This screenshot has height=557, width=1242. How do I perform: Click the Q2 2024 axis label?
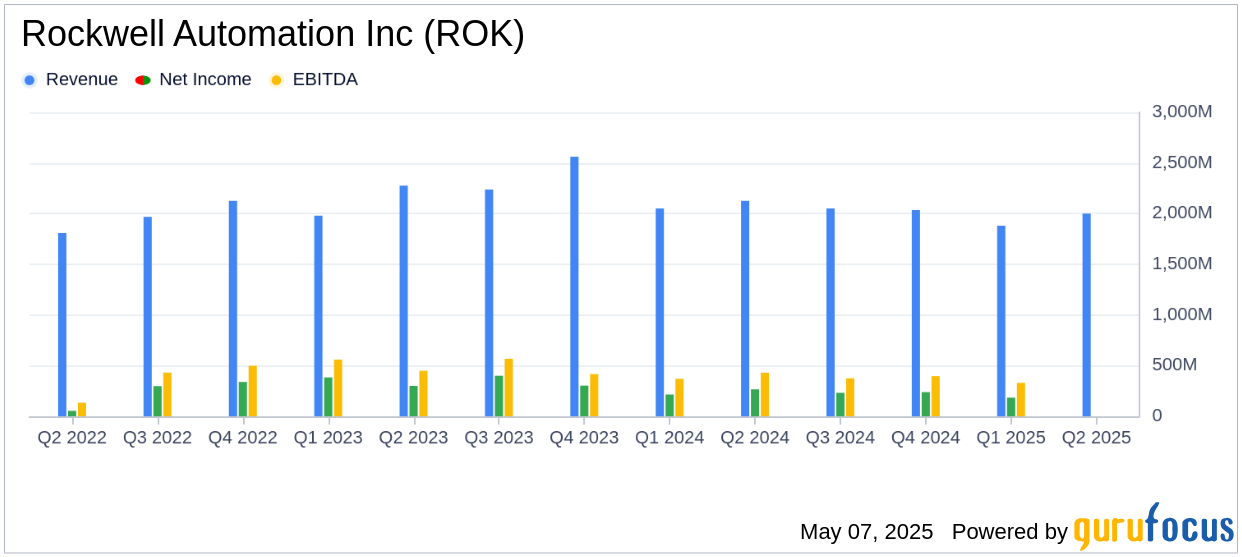tap(755, 438)
